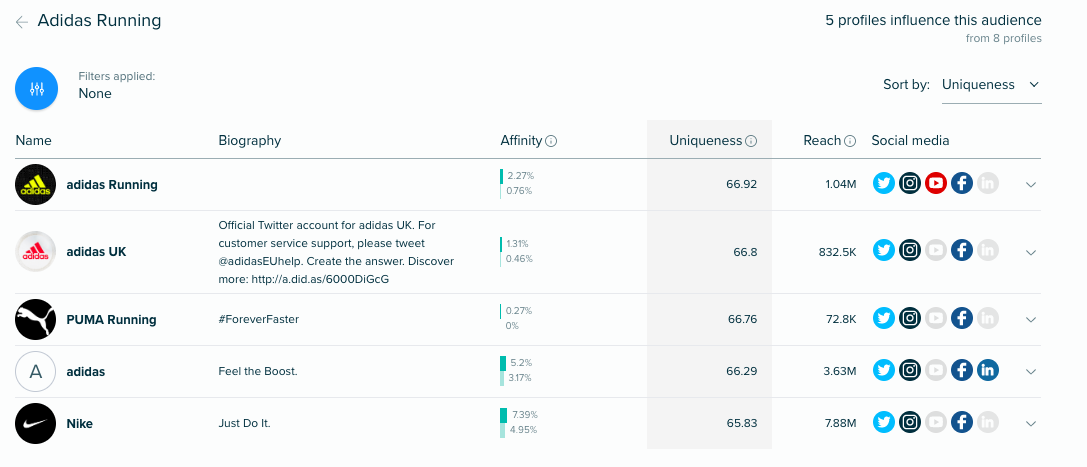Image resolution: width=1087 pixels, height=467 pixels.
Task: Expand the adidas Running row chevron
Action: click(1031, 184)
